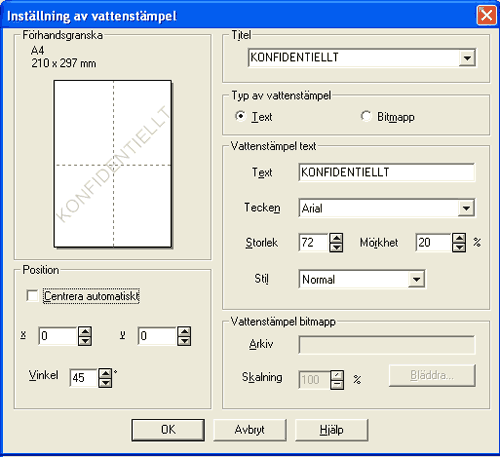
Task: Decrease the Vinkel angle value
Action: (105, 383)
